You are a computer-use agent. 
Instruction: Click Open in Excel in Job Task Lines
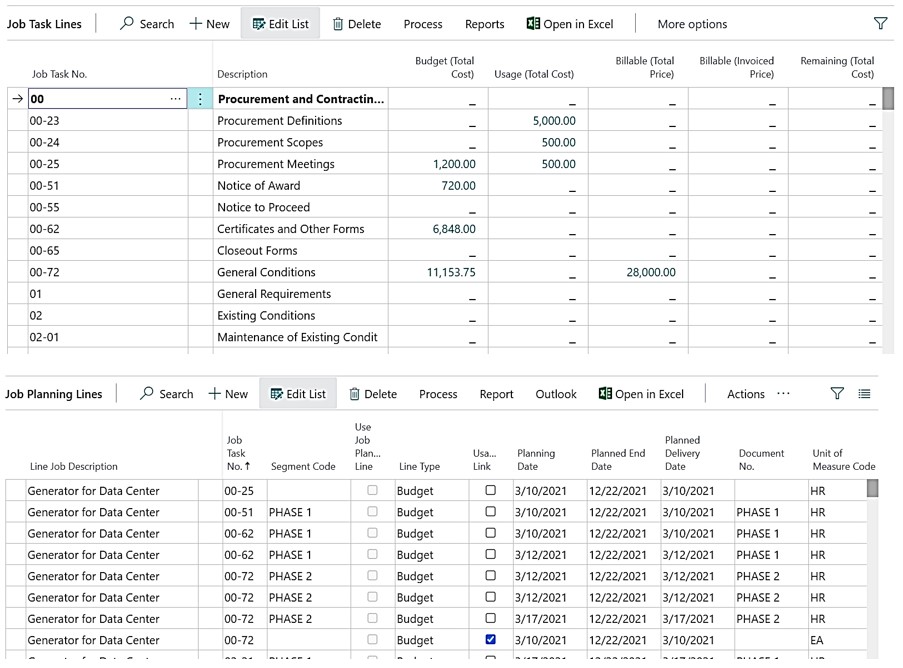point(570,24)
